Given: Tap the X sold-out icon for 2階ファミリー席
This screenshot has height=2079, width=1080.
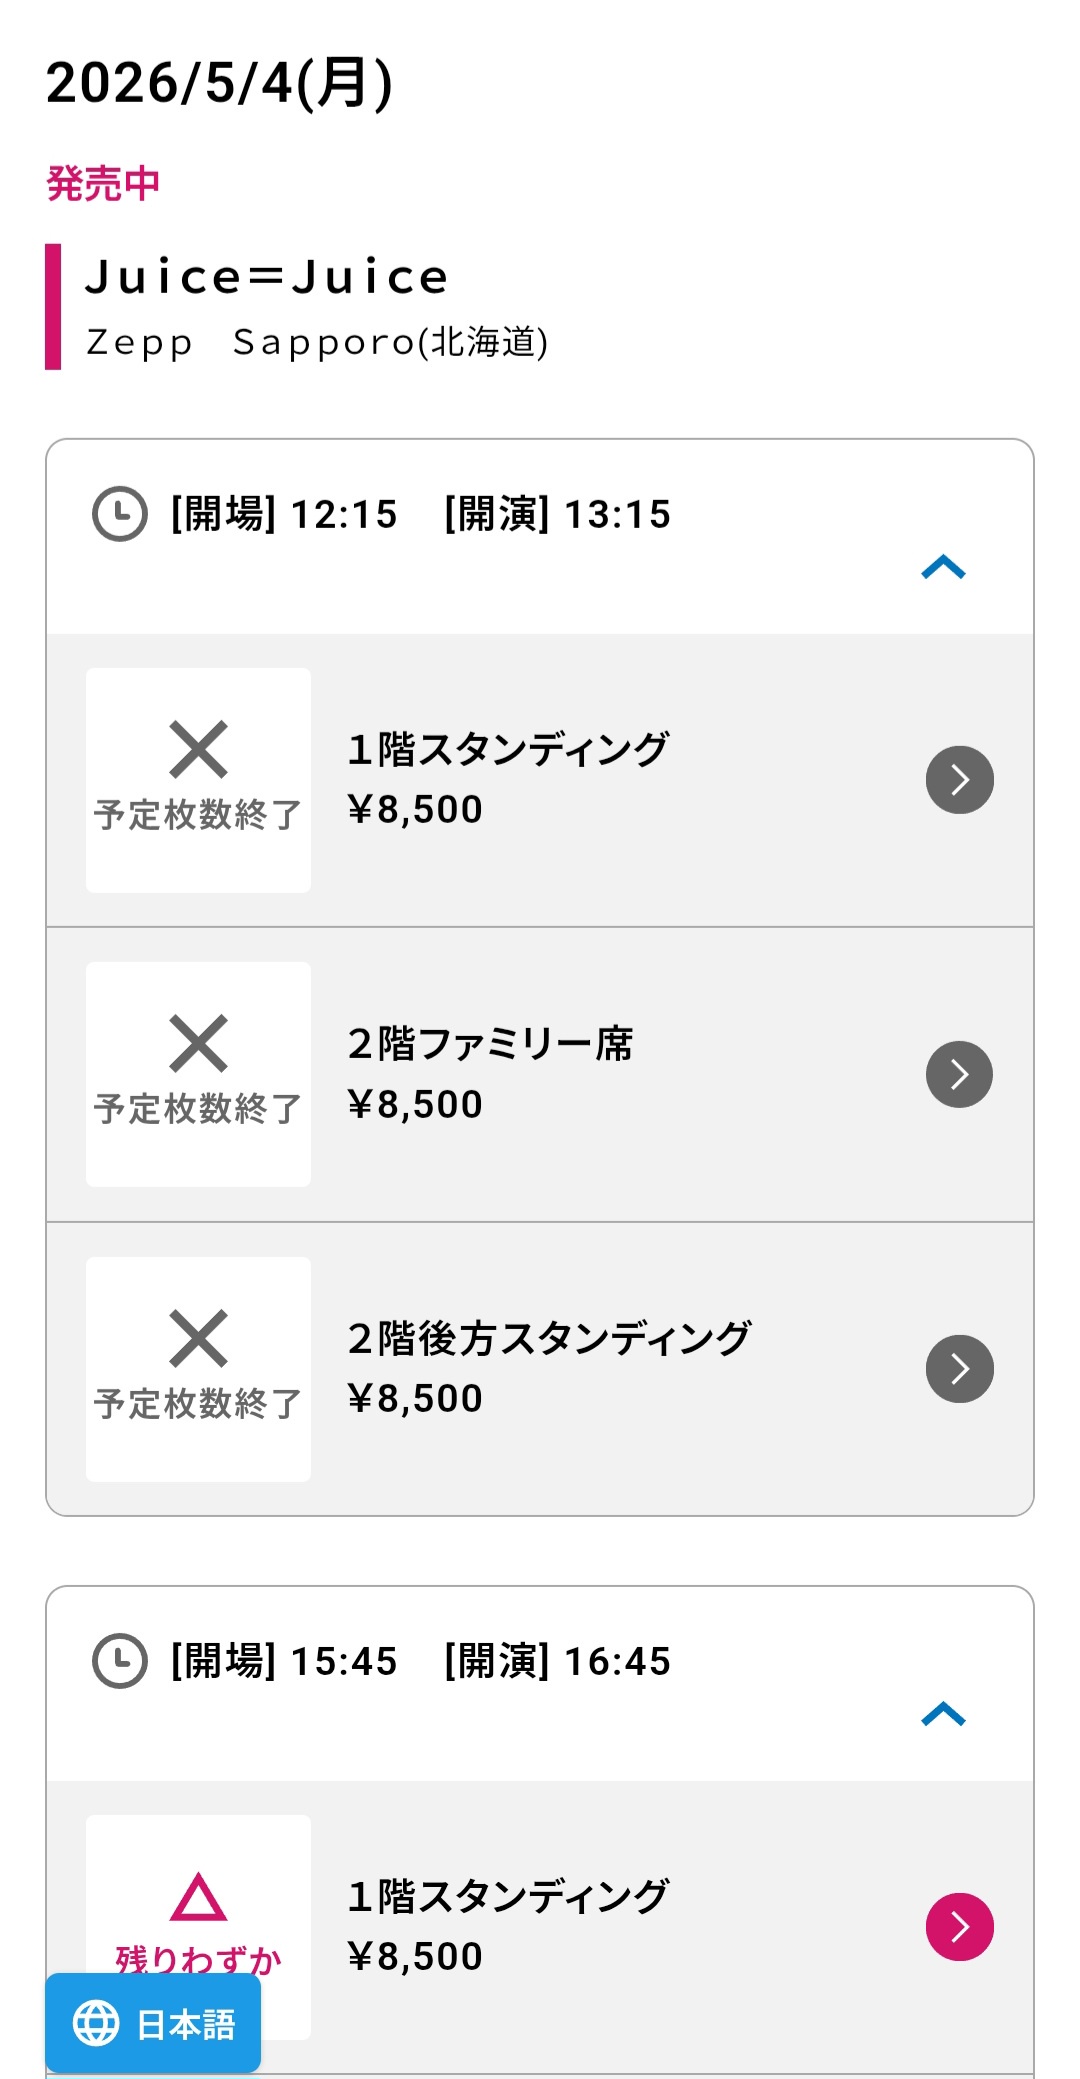Looking at the screenshot, I should (198, 1044).
